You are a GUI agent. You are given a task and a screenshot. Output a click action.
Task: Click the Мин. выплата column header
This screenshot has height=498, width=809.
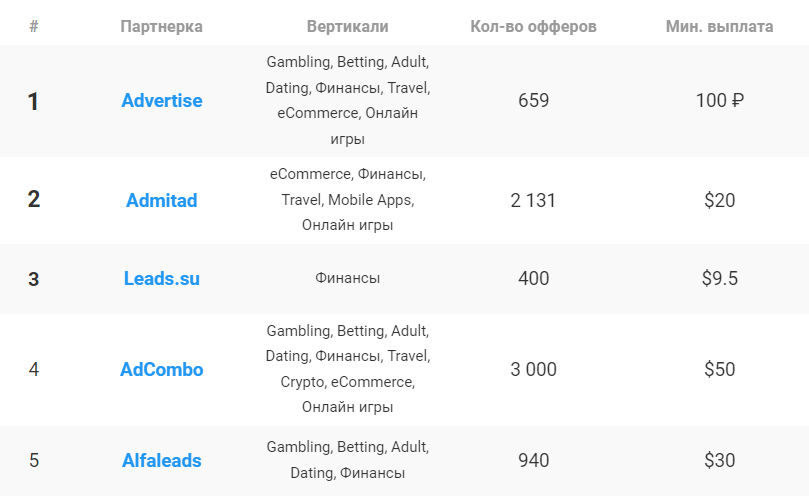(x=719, y=26)
